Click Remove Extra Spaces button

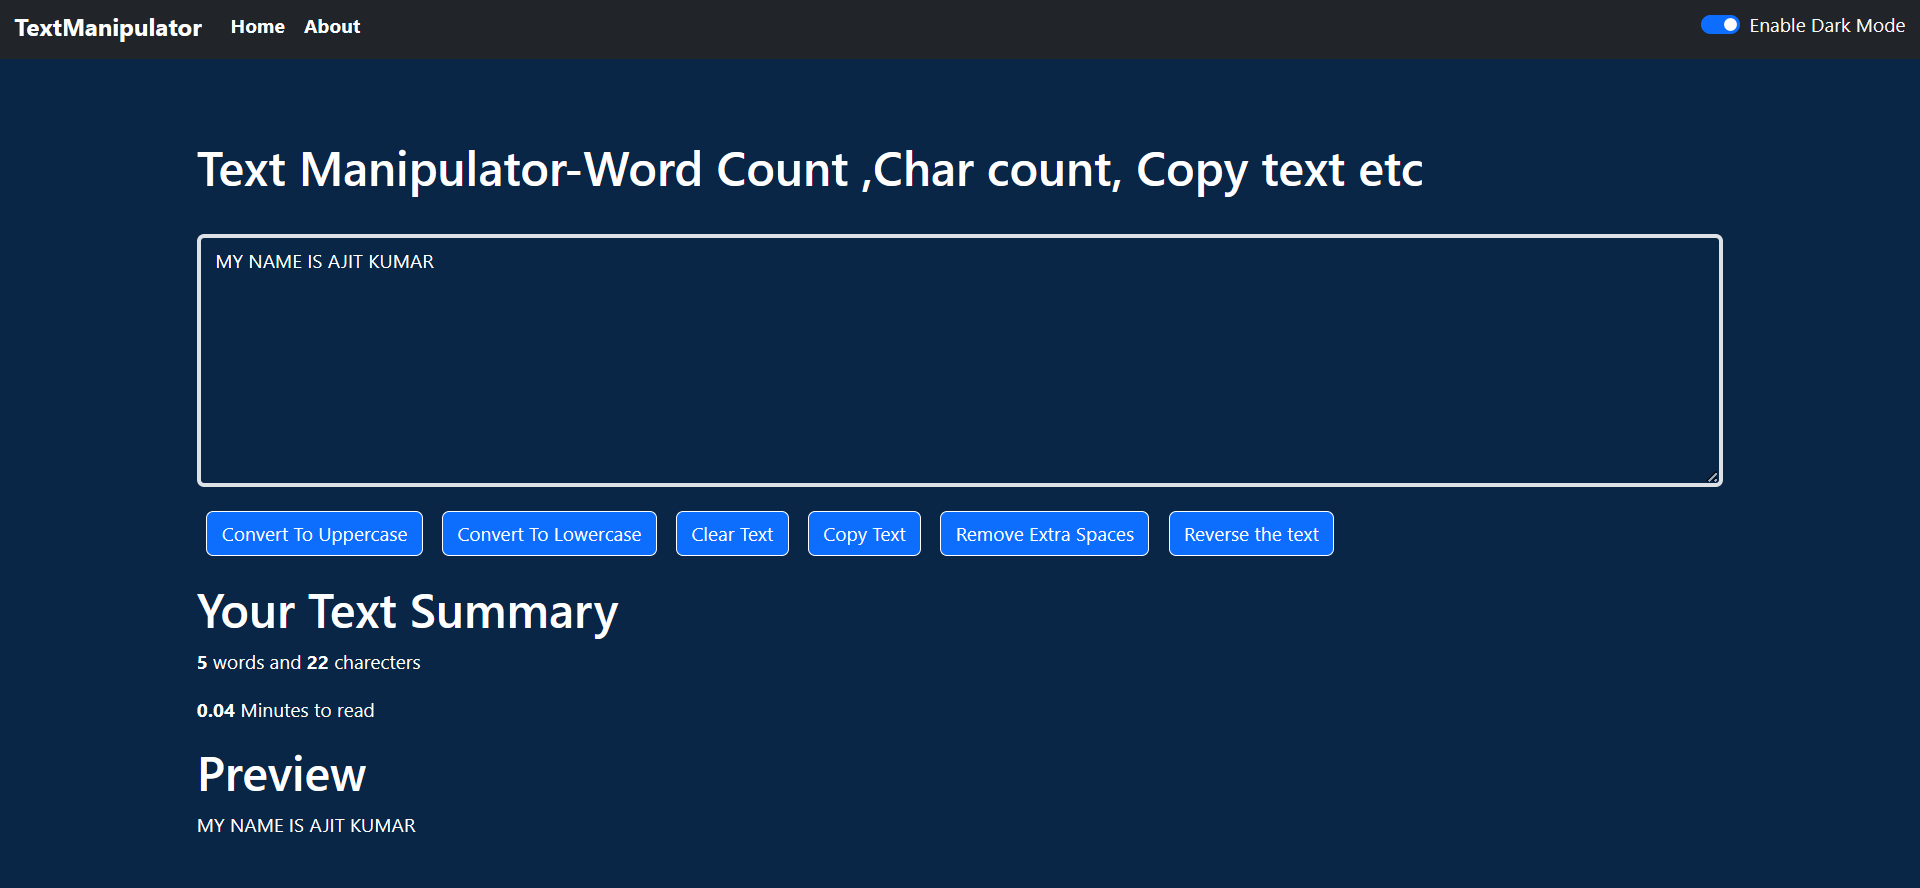[1044, 534]
